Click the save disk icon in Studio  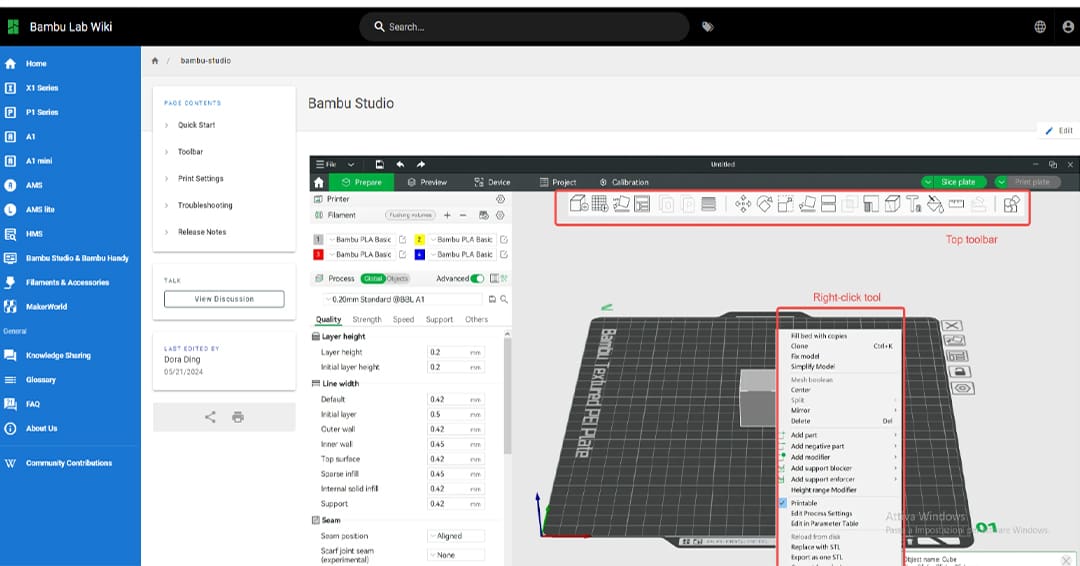[x=380, y=165]
